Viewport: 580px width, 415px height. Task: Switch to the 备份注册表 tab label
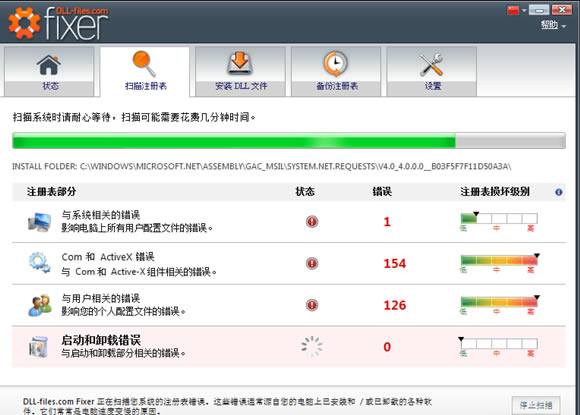pyautogui.click(x=337, y=86)
